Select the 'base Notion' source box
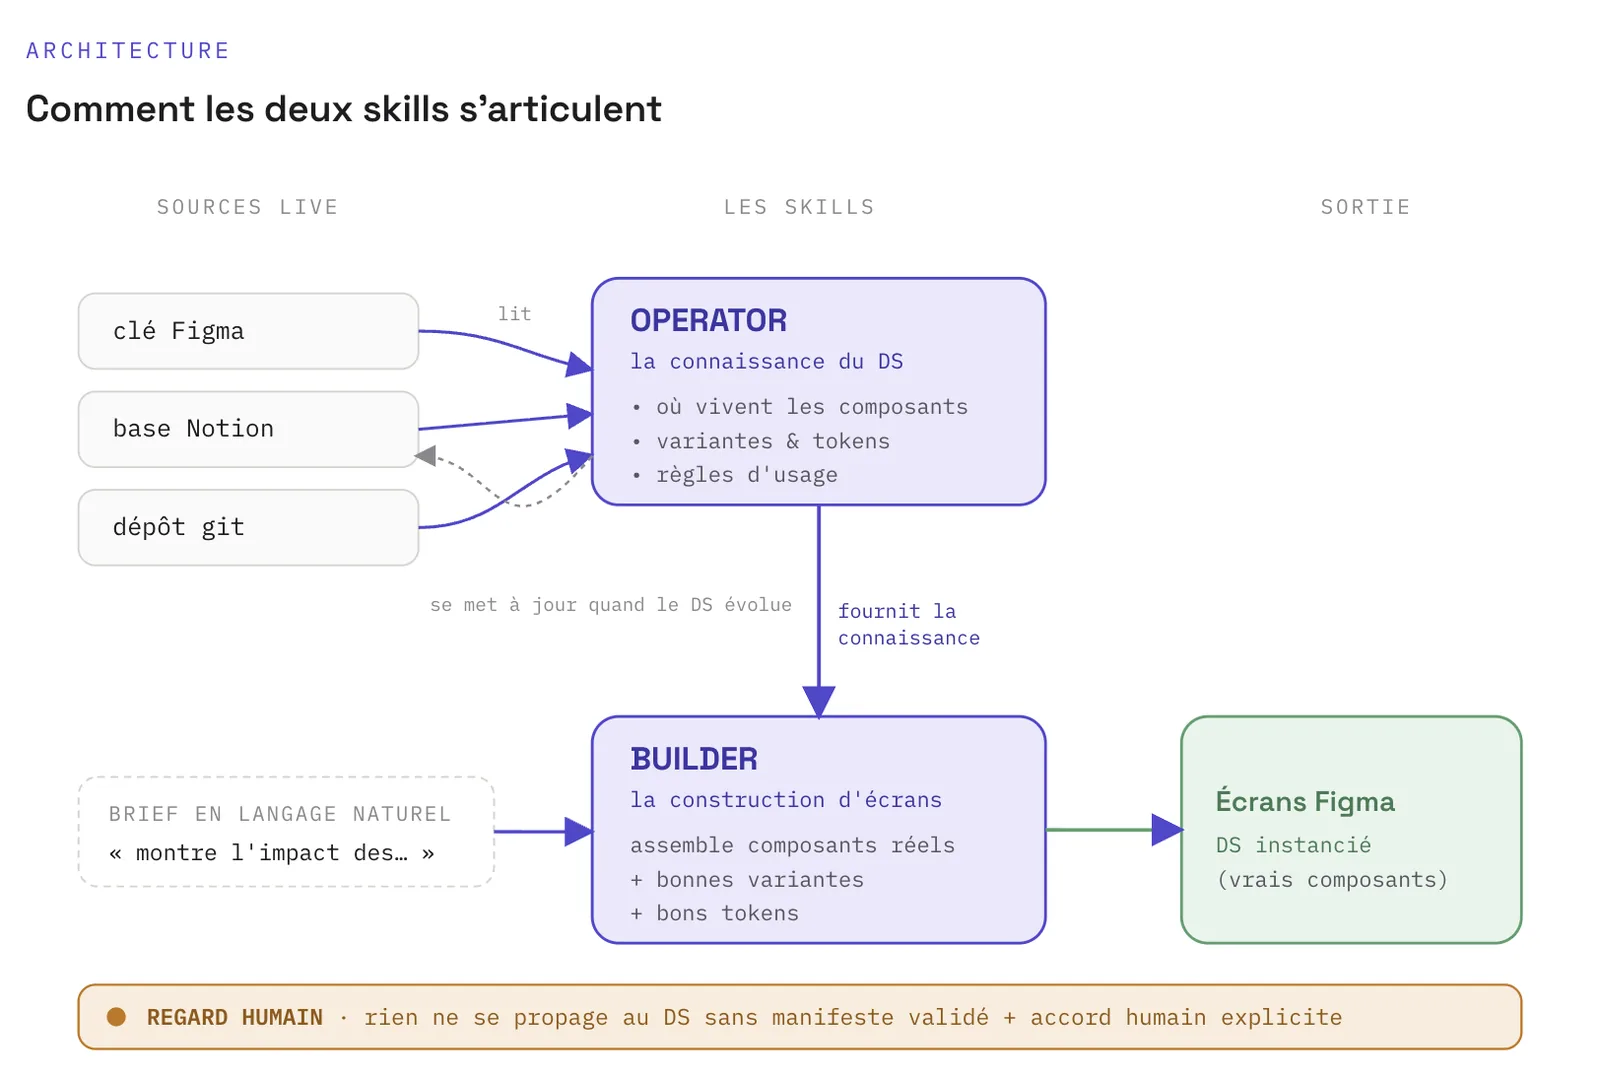This screenshot has height=1078, width=1600. click(x=248, y=429)
